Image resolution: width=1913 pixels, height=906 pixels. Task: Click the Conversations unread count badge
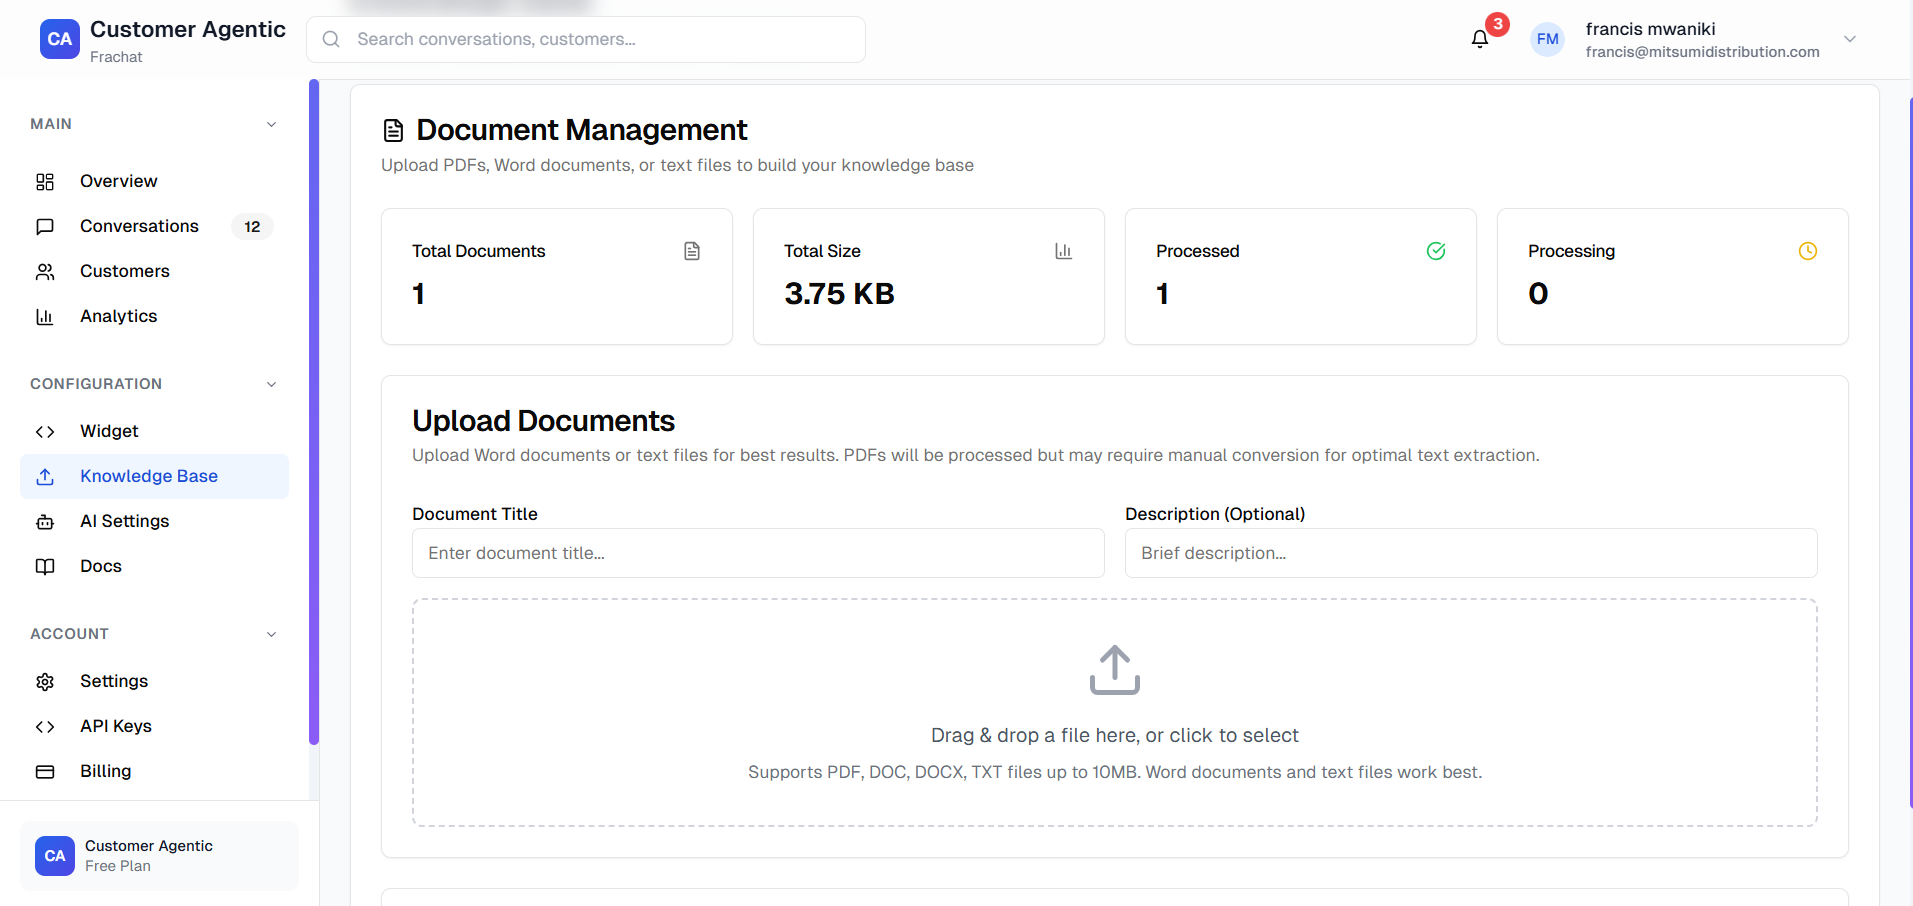(252, 226)
